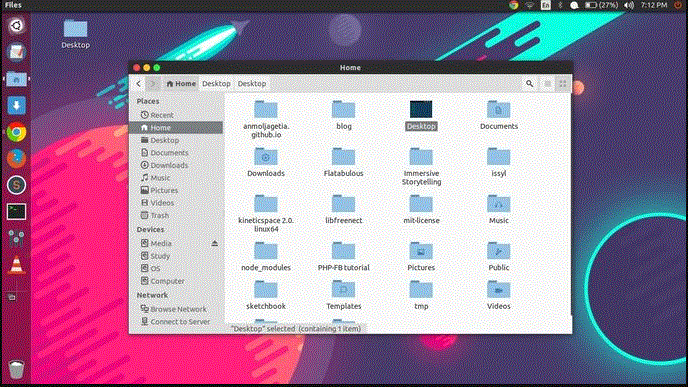Launch Firefox from the dock

tap(16, 158)
